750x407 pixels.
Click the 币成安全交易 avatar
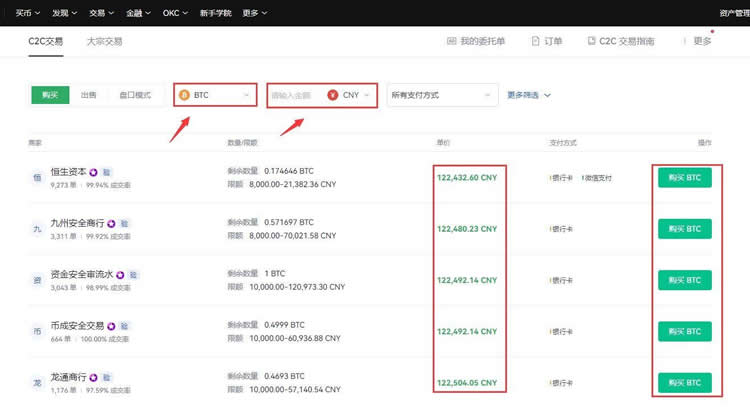pos(37,331)
